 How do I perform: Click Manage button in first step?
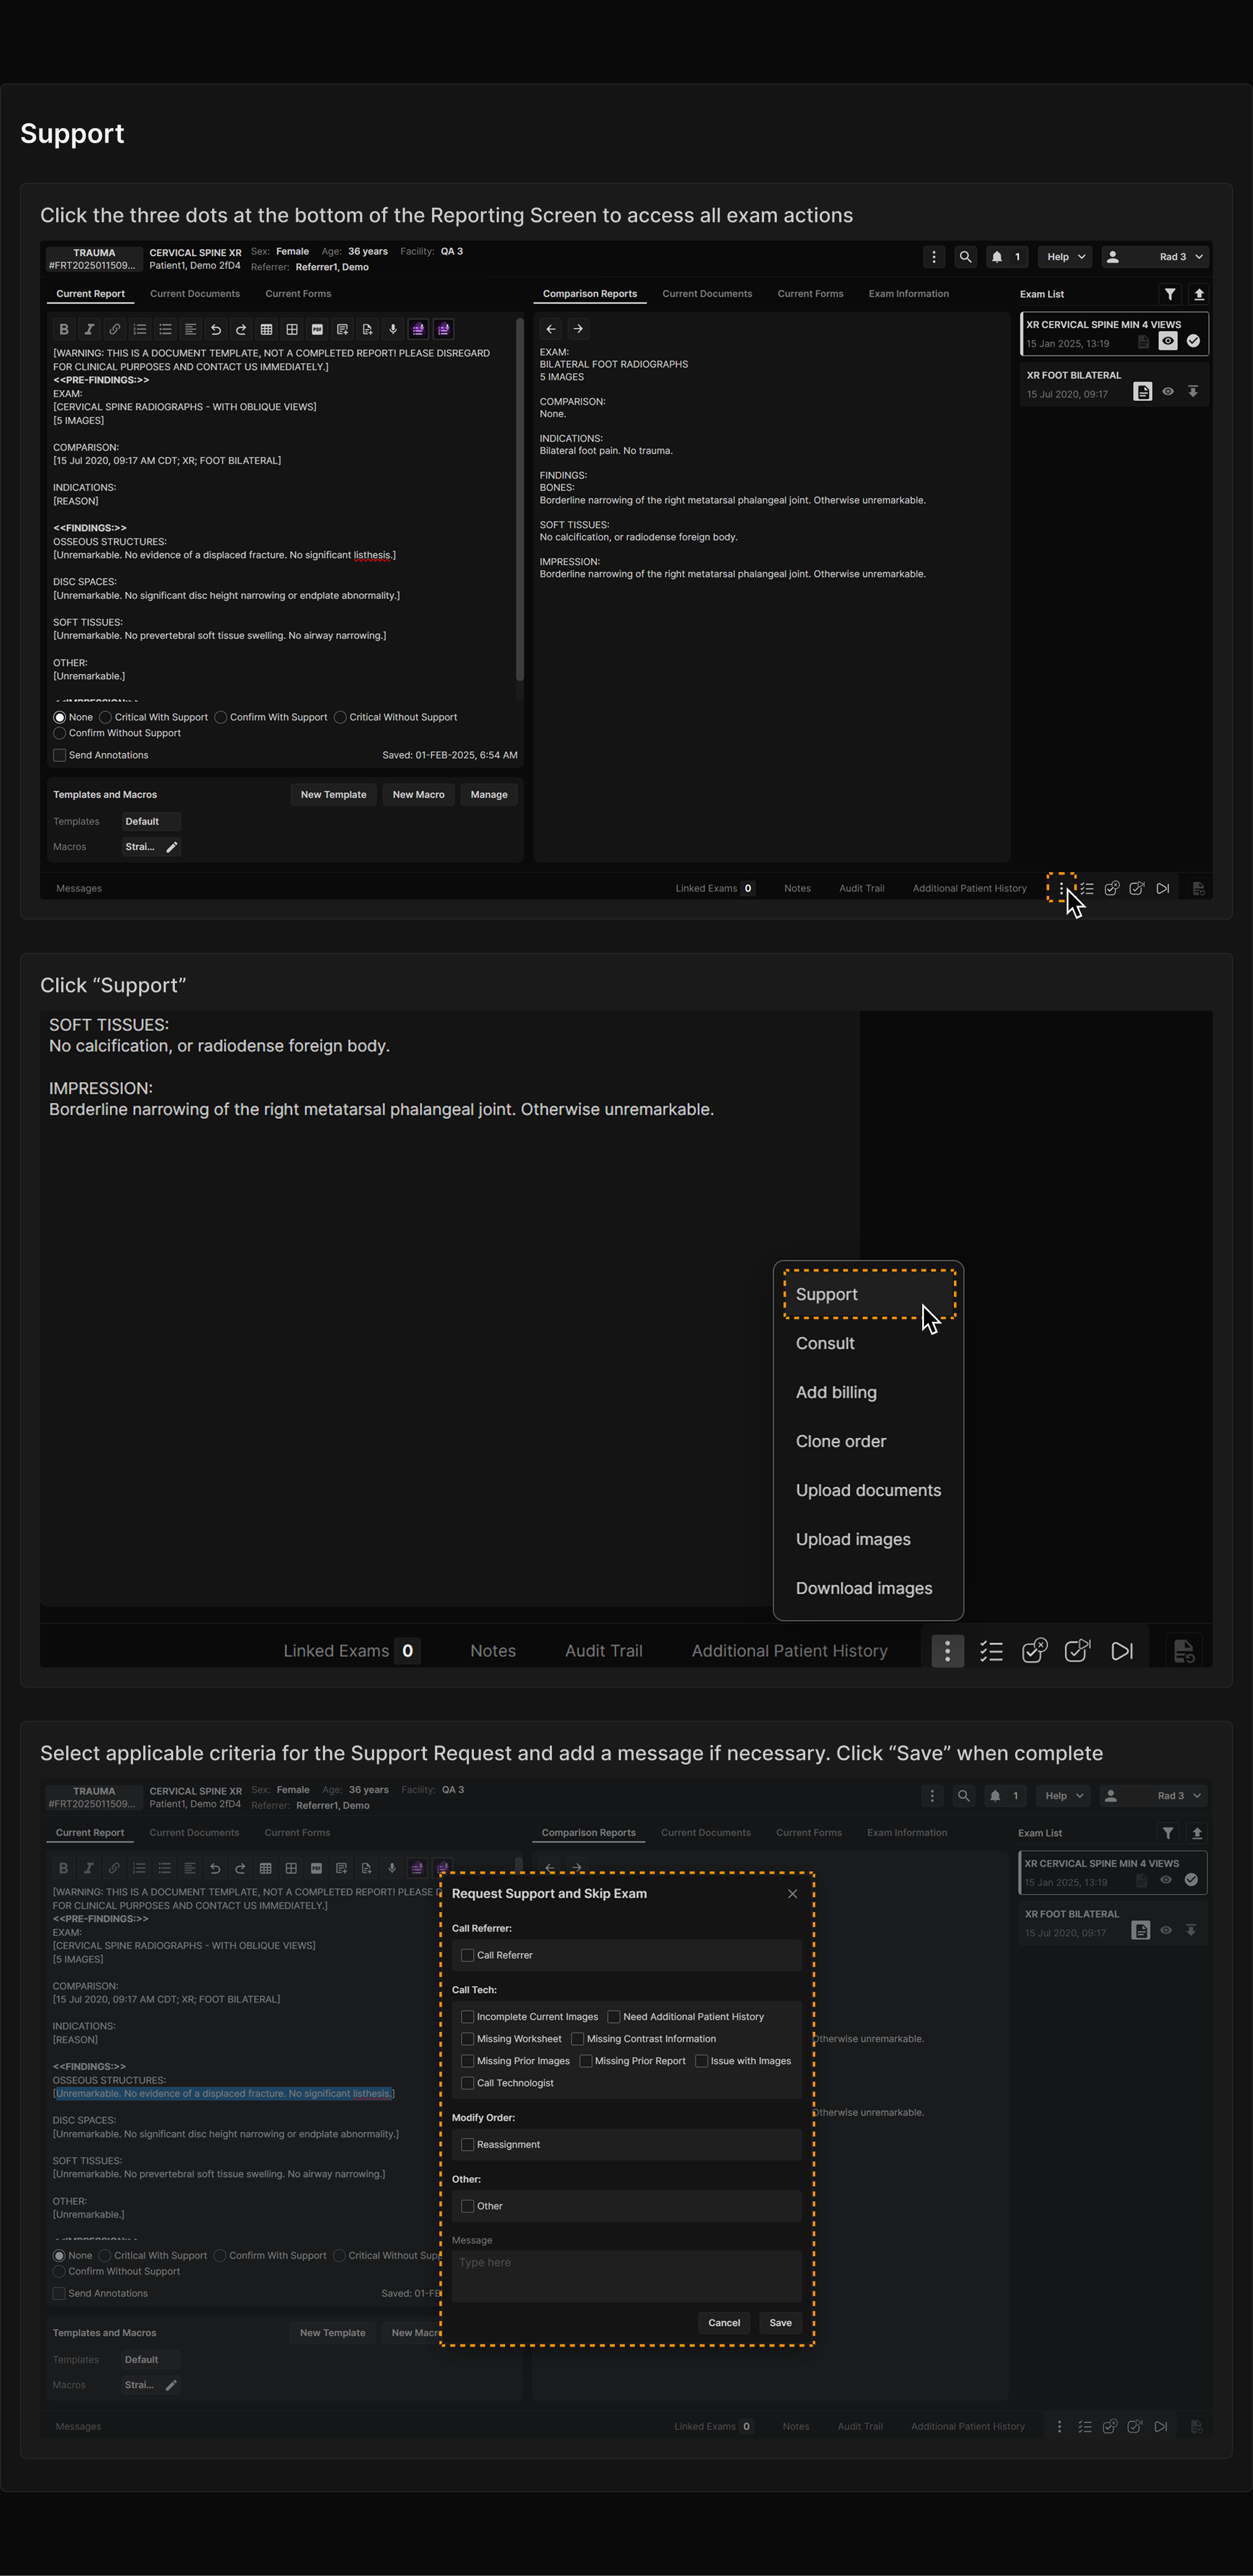click(489, 795)
